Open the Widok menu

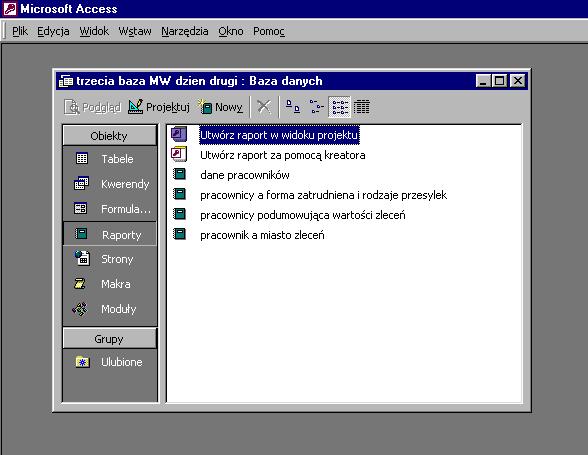click(x=94, y=31)
